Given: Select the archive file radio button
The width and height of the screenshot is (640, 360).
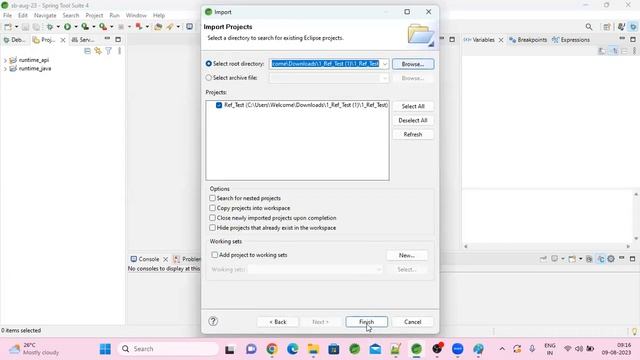Looking at the screenshot, I should 209,78.
